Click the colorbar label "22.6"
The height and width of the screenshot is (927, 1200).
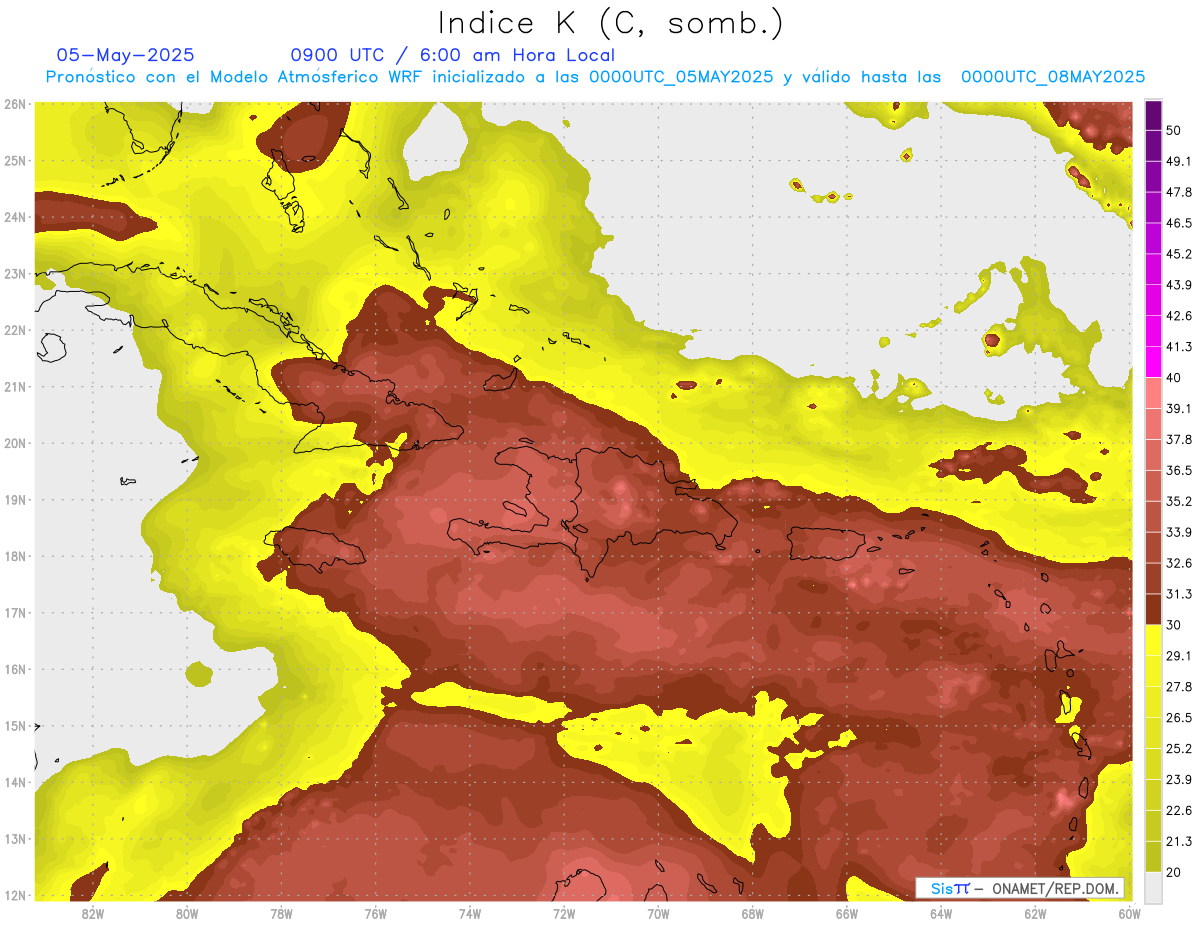[x=1178, y=811]
